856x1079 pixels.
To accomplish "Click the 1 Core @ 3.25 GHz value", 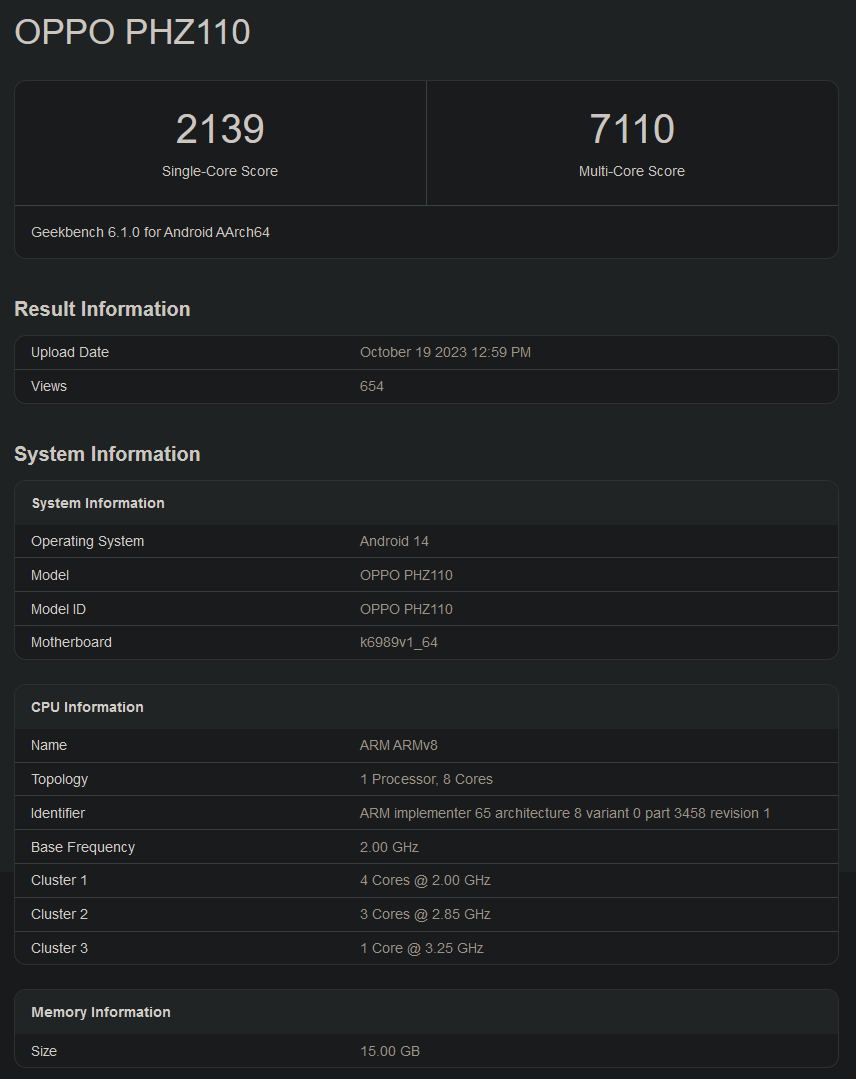I will (422, 948).
